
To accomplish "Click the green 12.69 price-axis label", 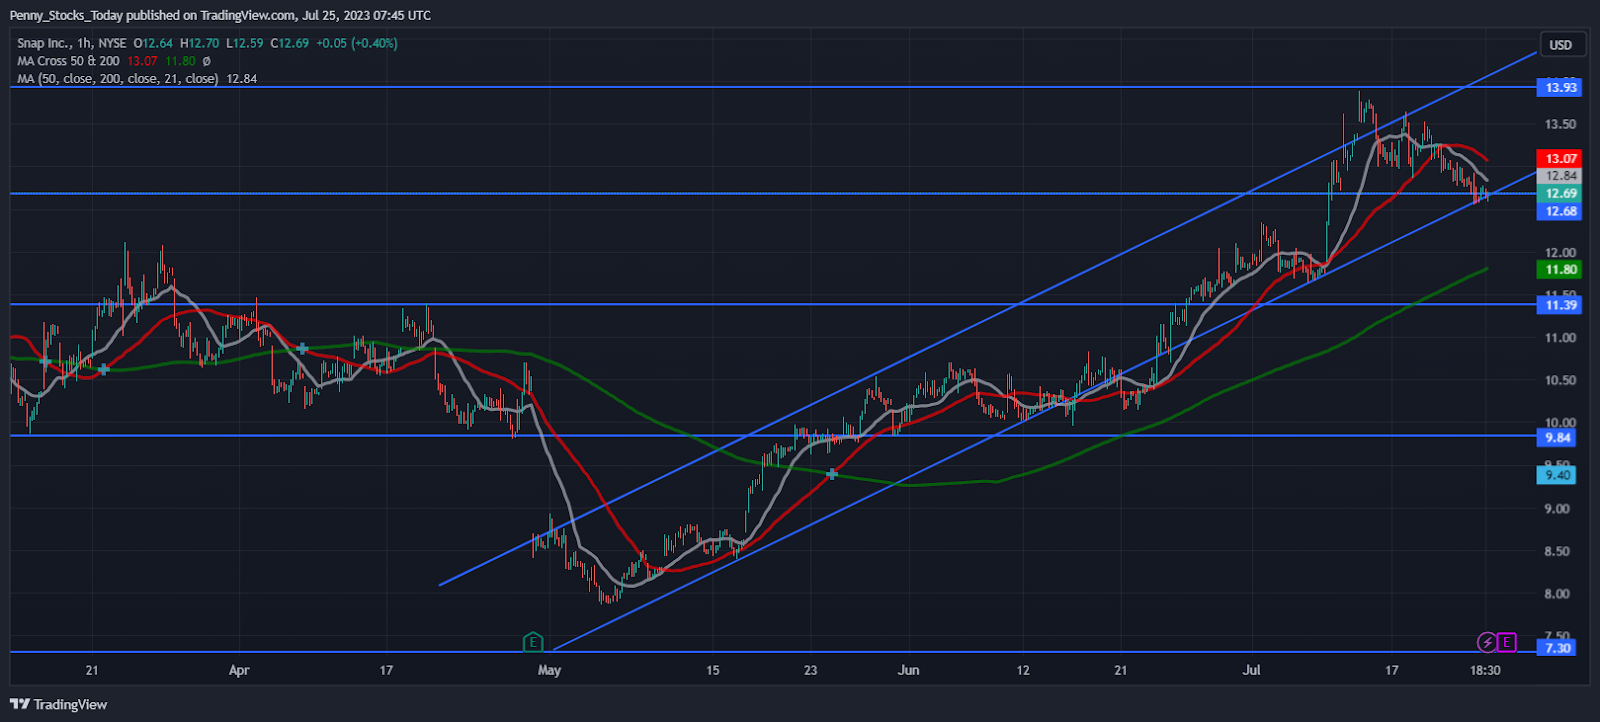I will [x=1561, y=194].
